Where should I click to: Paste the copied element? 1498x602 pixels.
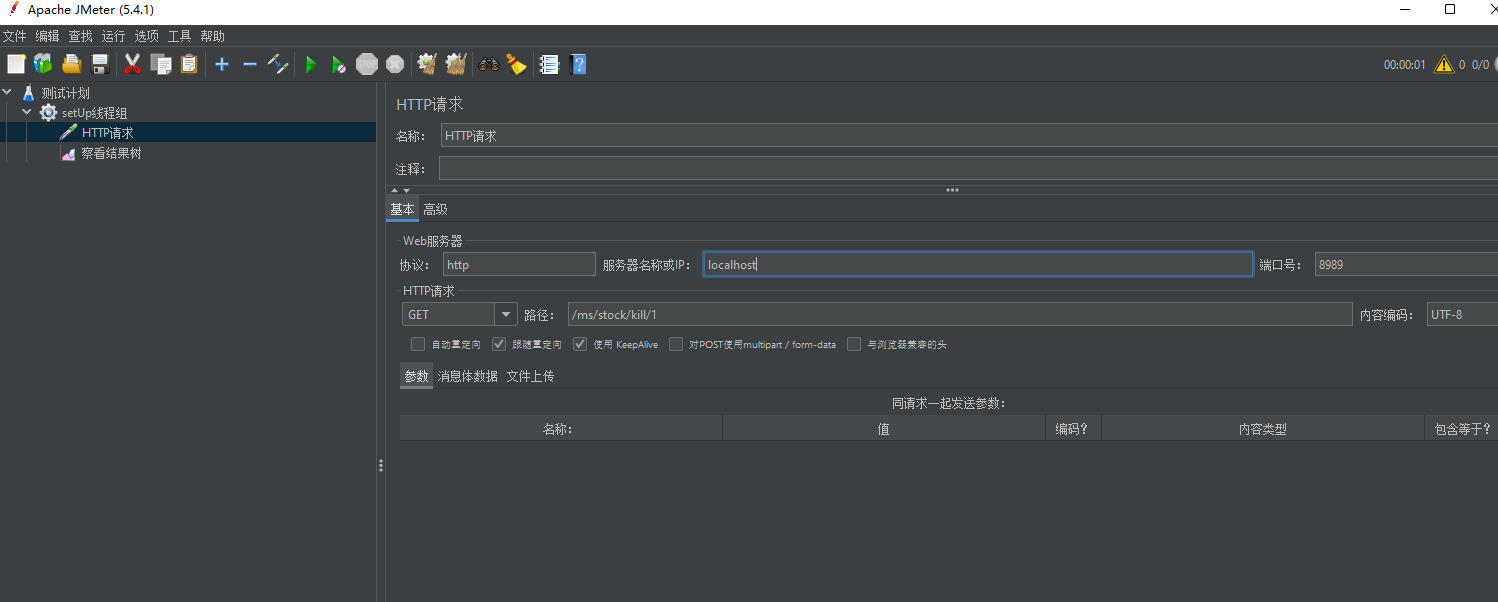coord(188,64)
